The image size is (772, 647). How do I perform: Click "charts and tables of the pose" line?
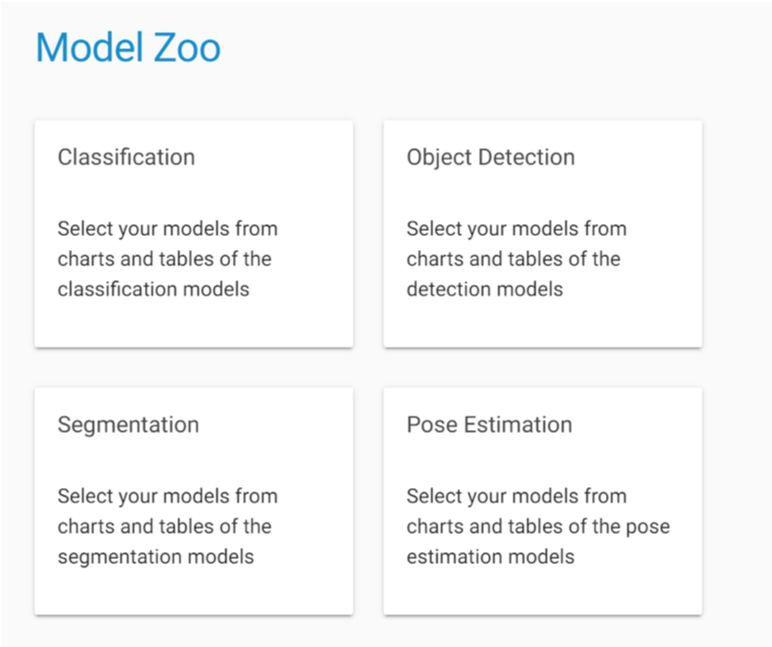(x=538, y=526)
